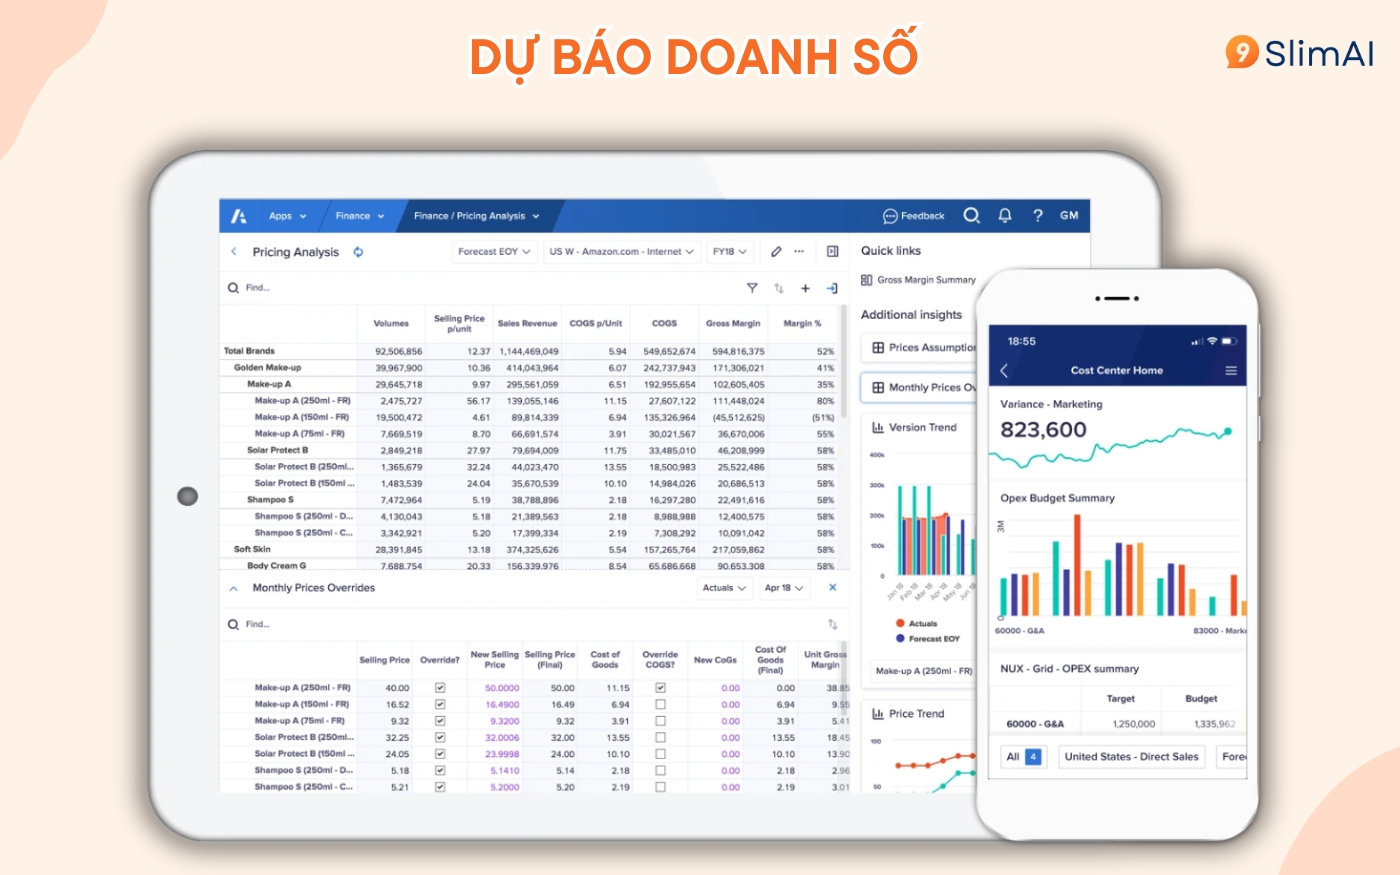The width and height of the screenshot is (1400, 875).
Task: Enable Override COGS? for Make-up A (150ml - FR)
Action: coord(660,704)
